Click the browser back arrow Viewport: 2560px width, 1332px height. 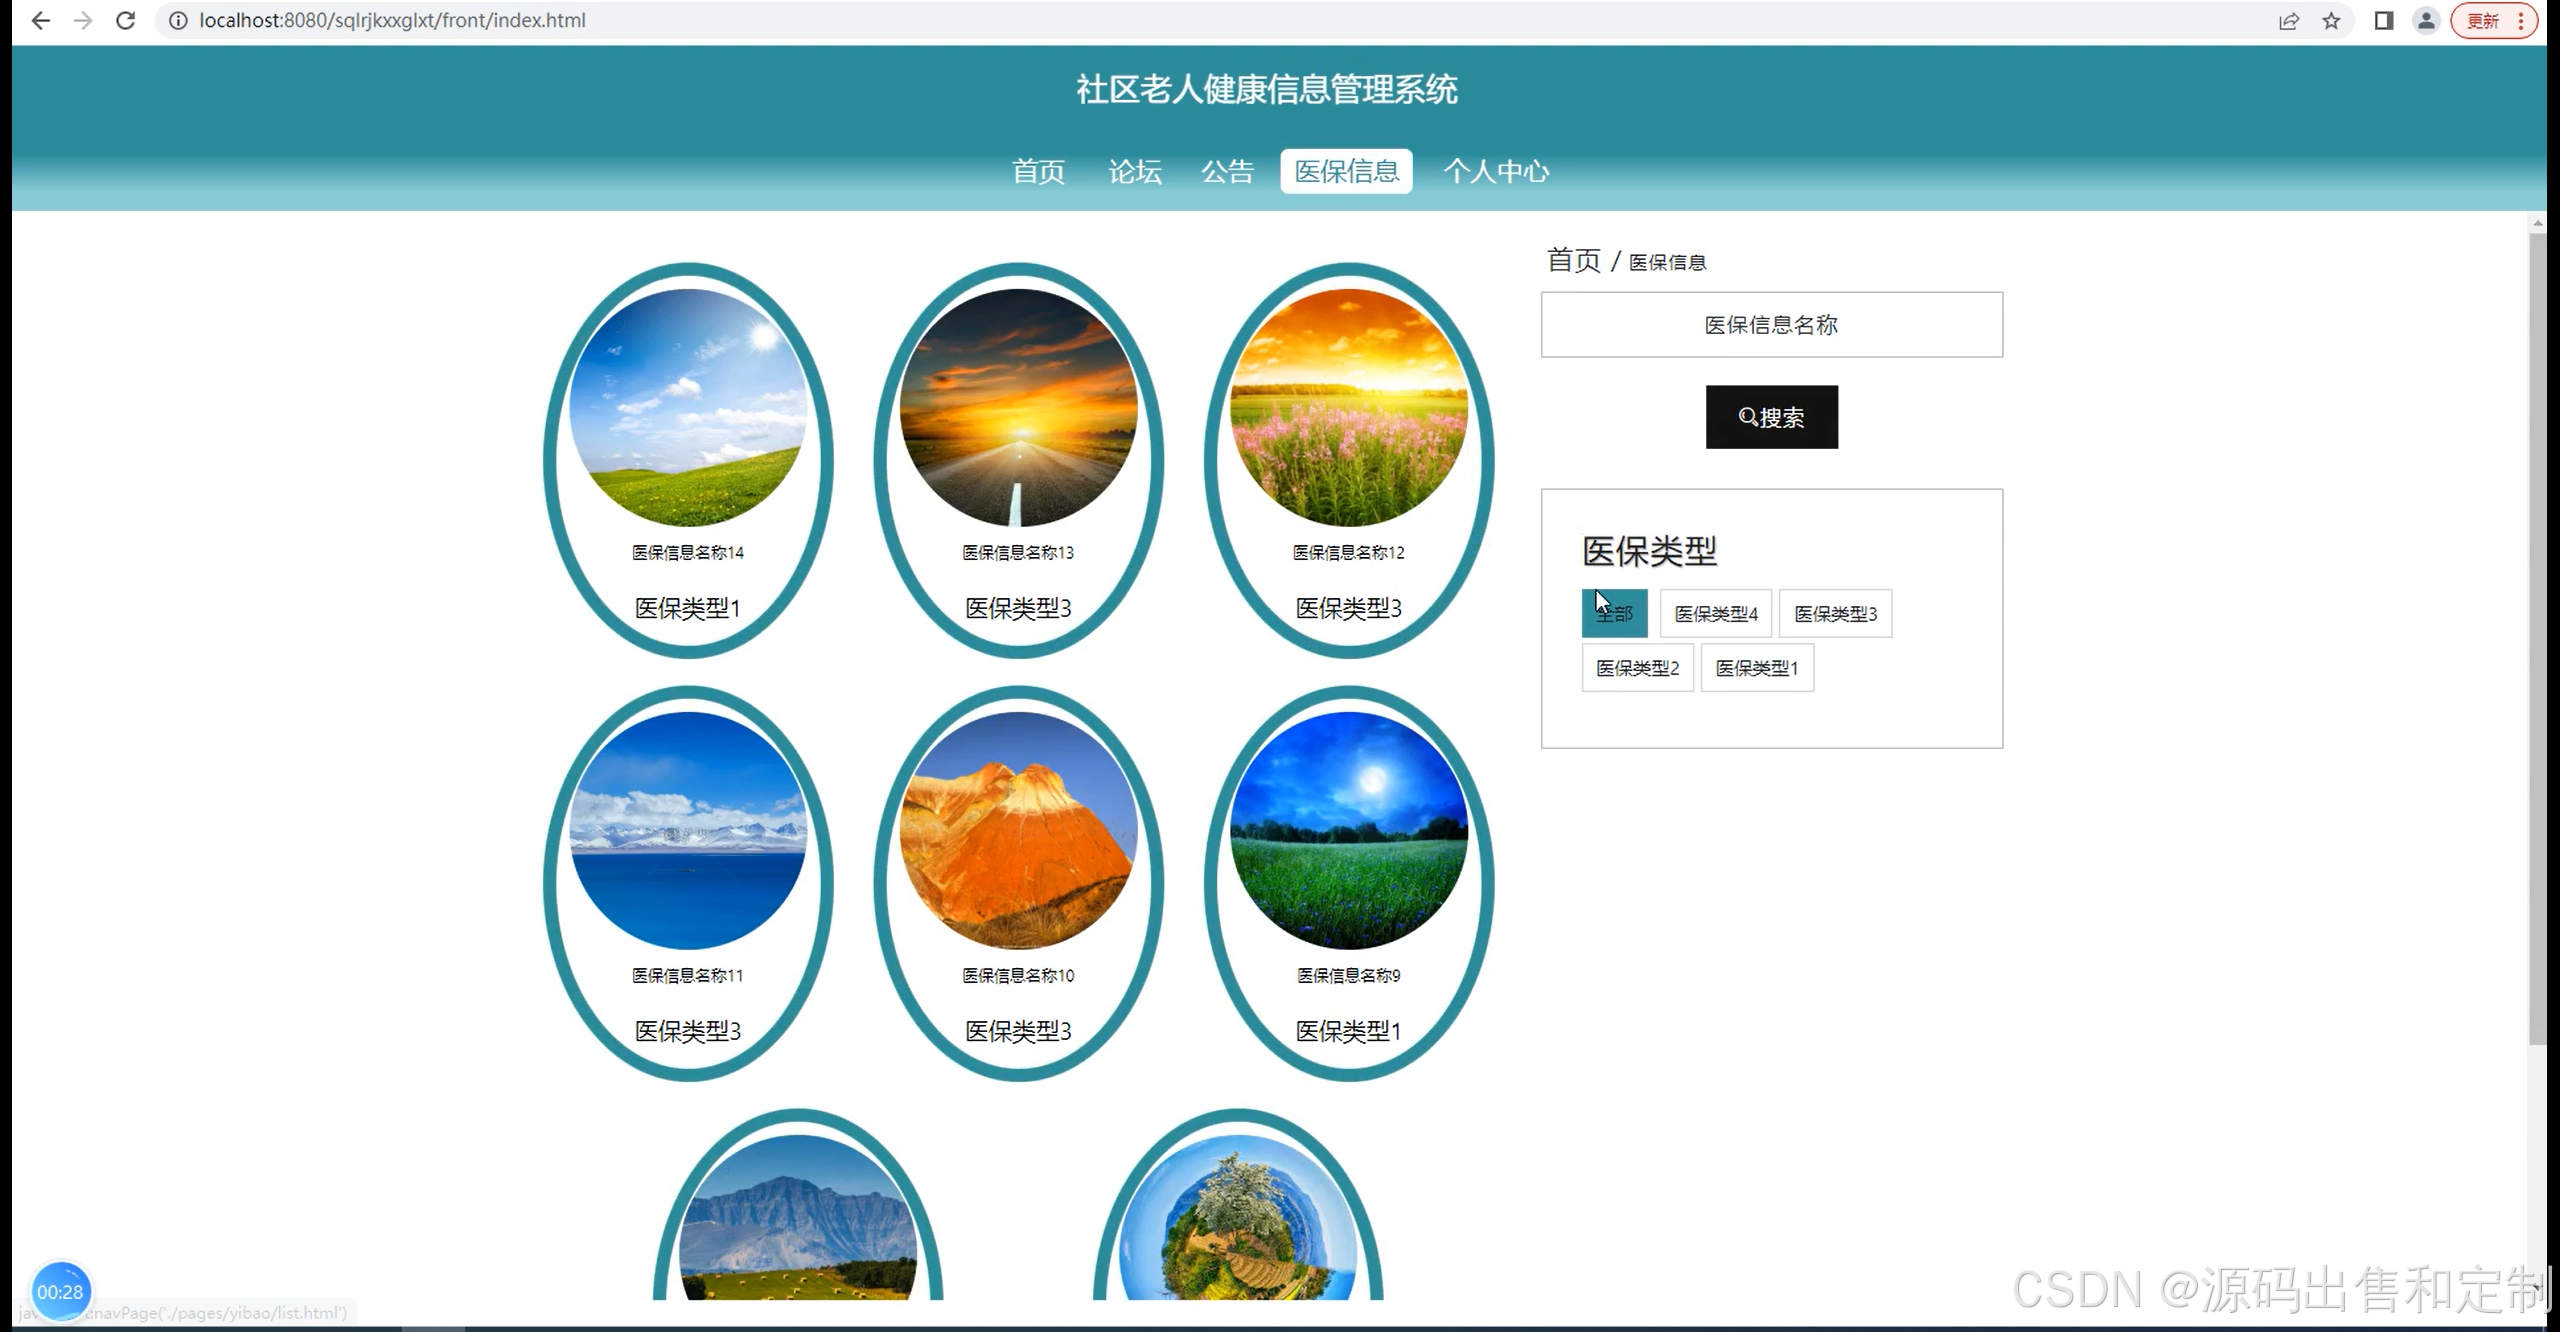tap(40, 20)
